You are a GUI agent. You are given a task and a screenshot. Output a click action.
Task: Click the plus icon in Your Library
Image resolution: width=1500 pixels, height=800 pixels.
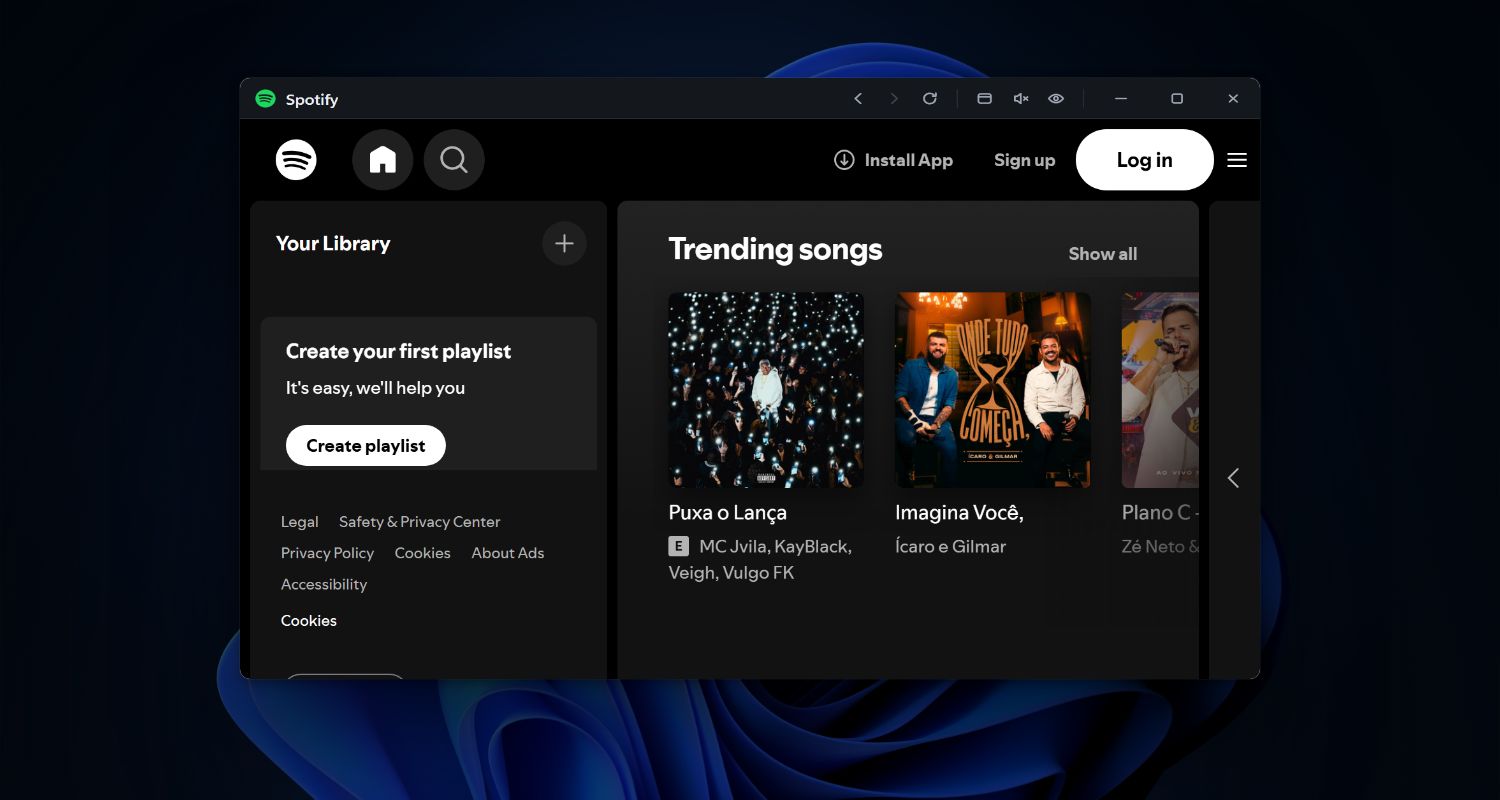564,244
